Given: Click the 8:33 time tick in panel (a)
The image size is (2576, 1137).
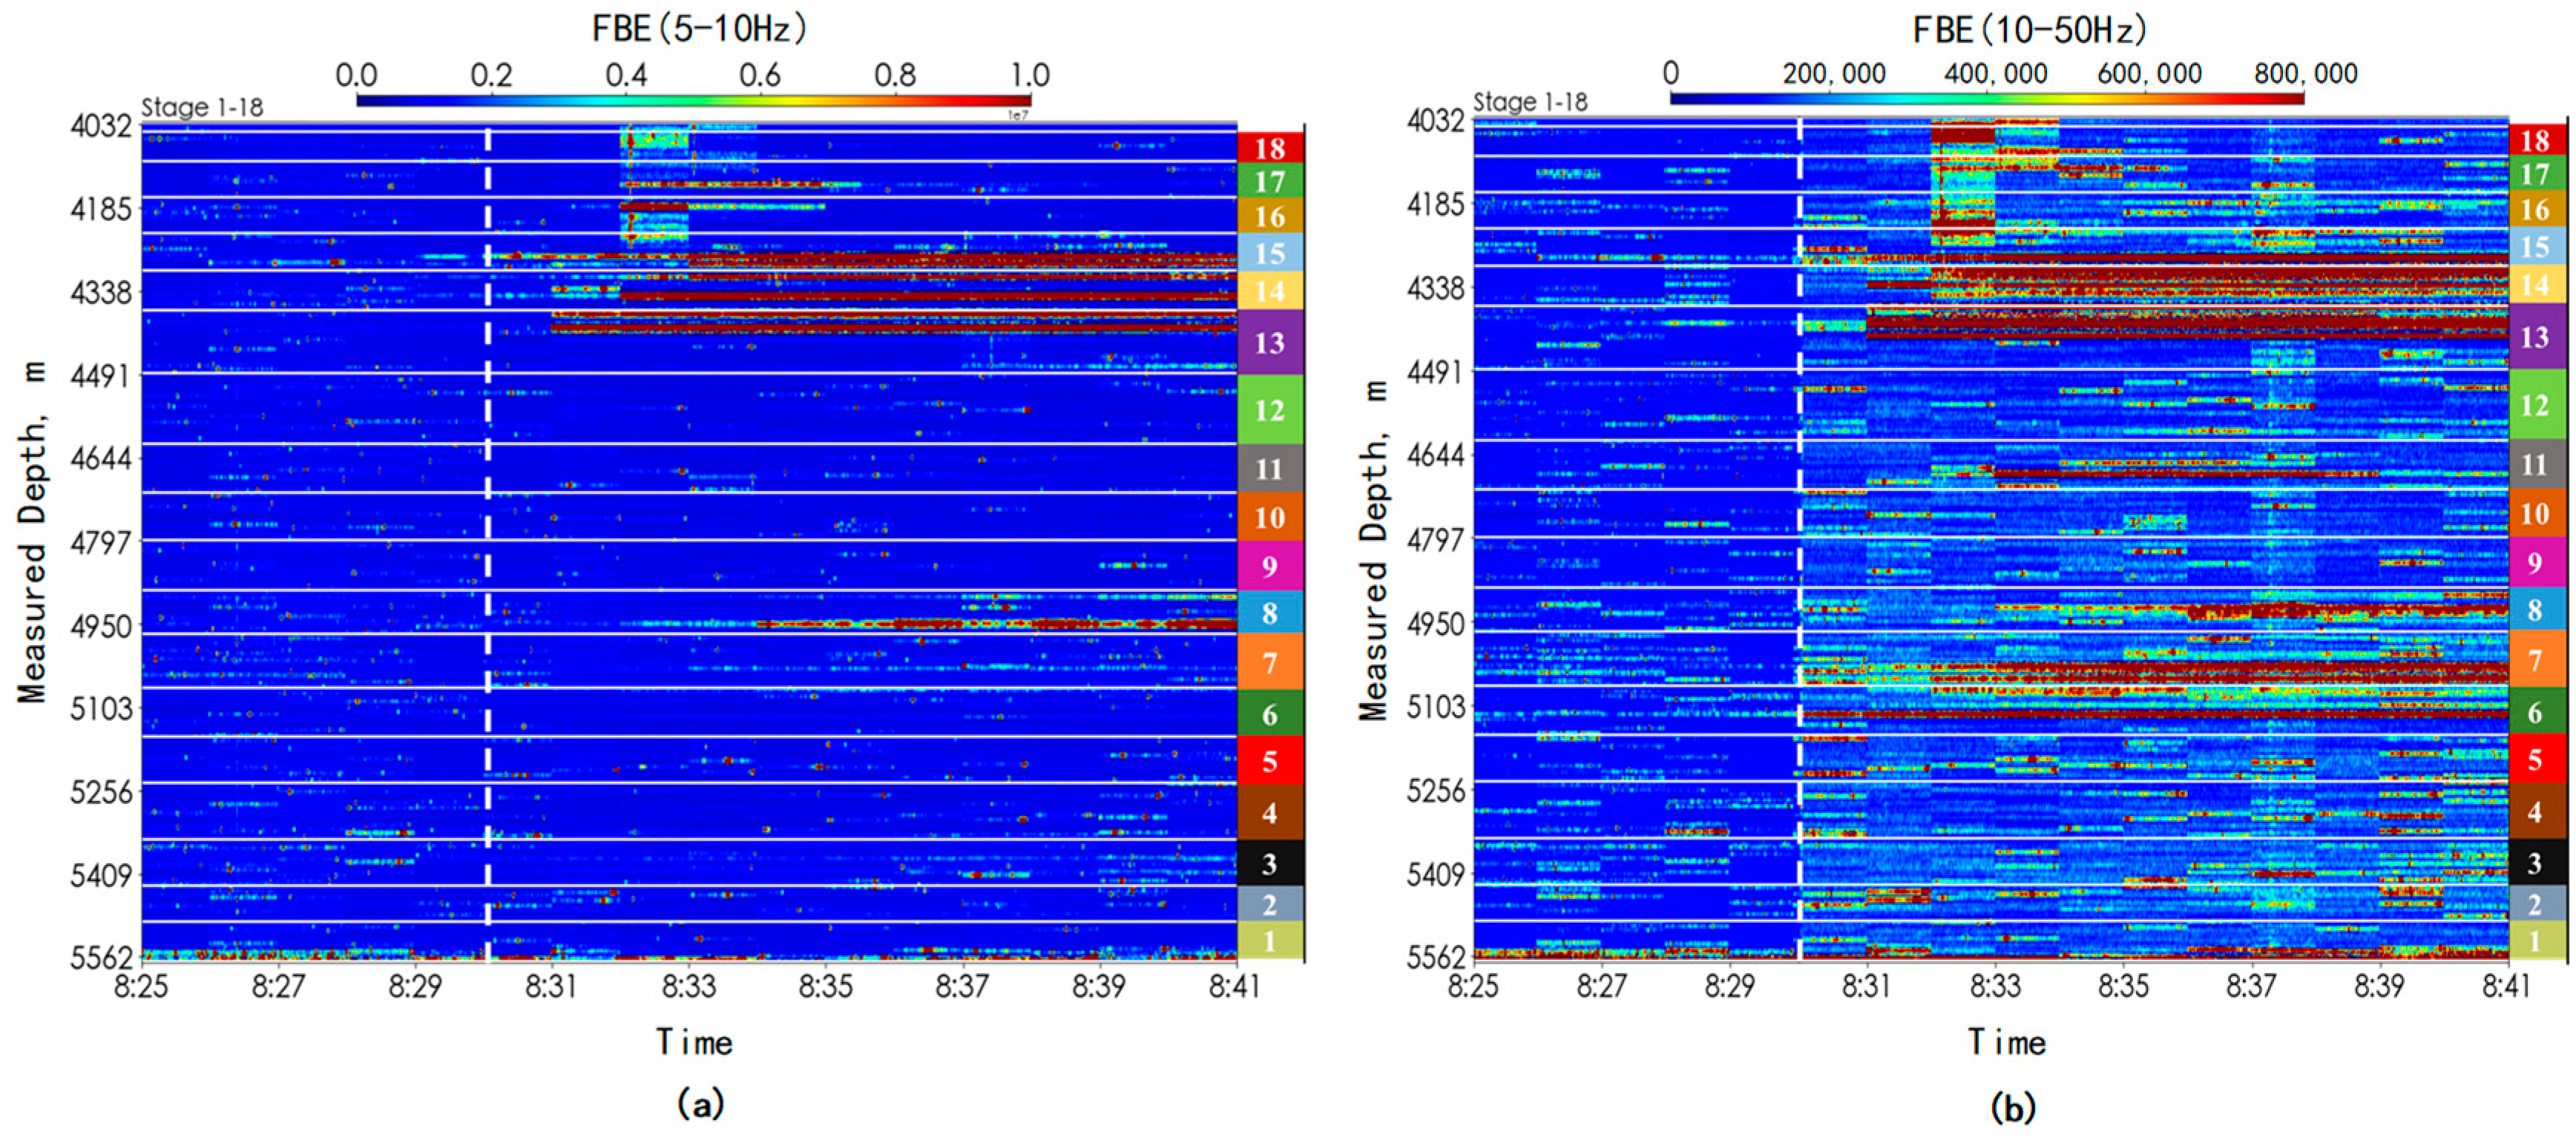Looking at the screenshot, I should (x=688, y=987).
